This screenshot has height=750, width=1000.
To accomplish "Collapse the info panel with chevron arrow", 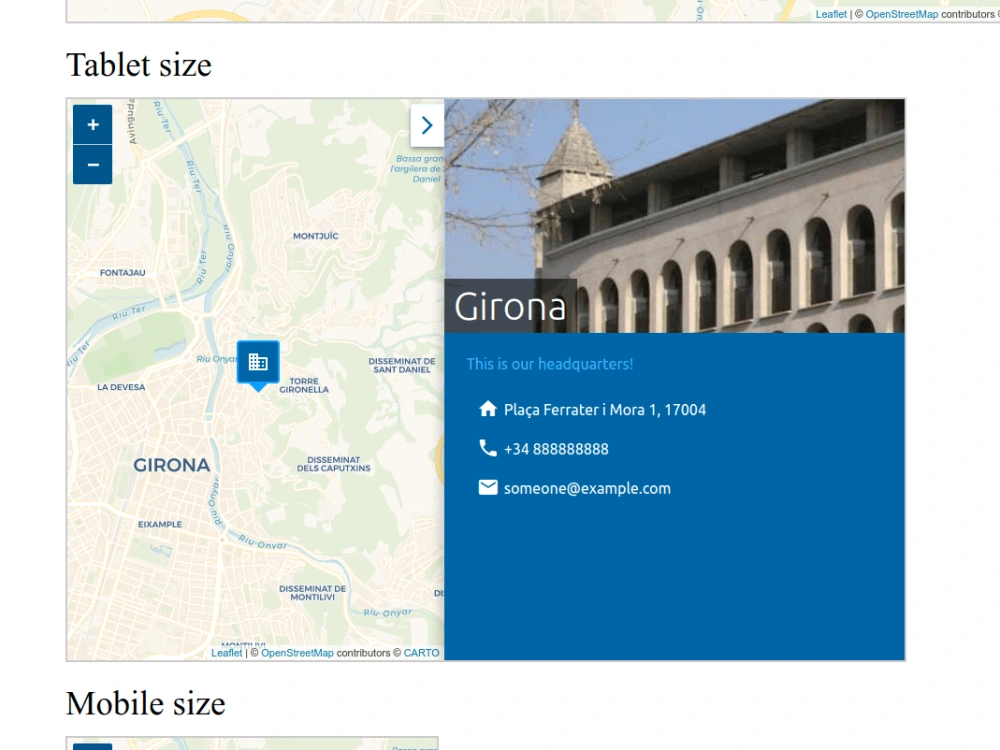I will tap(427, 126).
